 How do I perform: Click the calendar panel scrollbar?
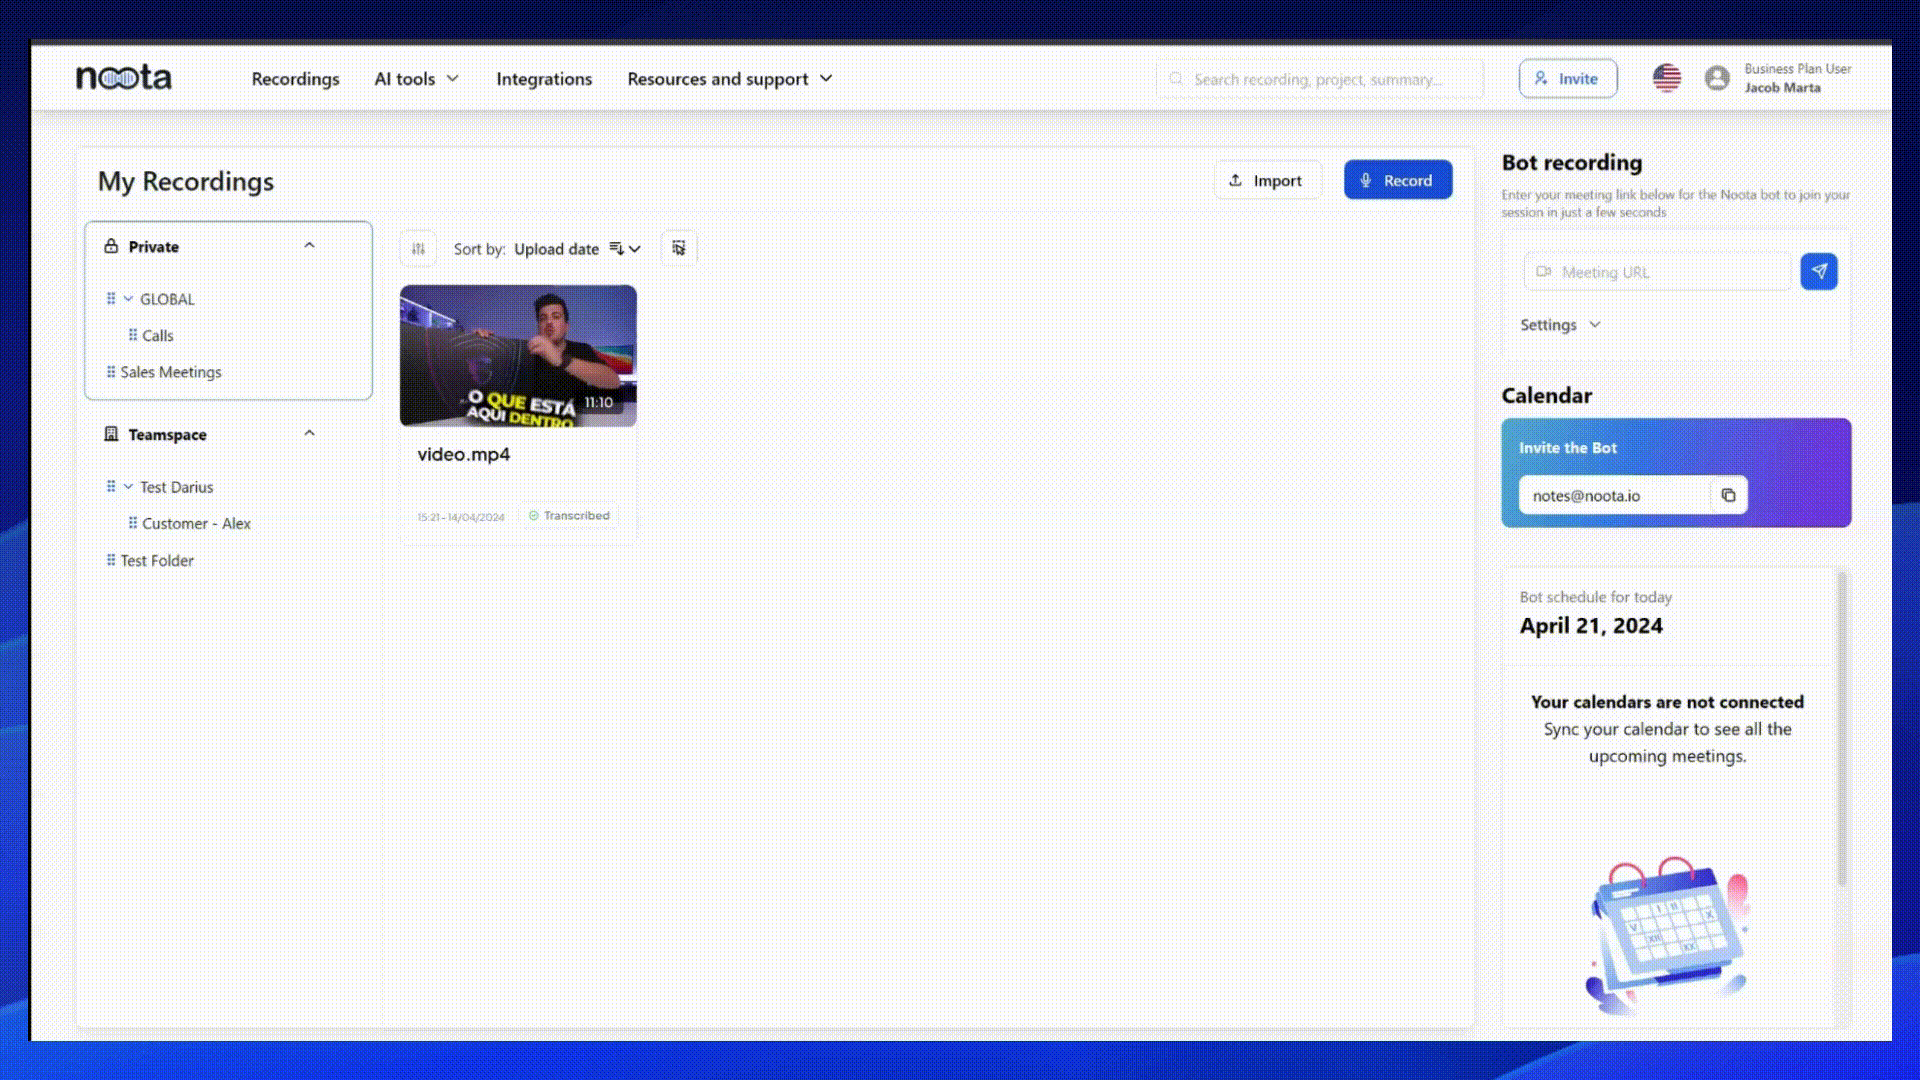[1841, 730]
